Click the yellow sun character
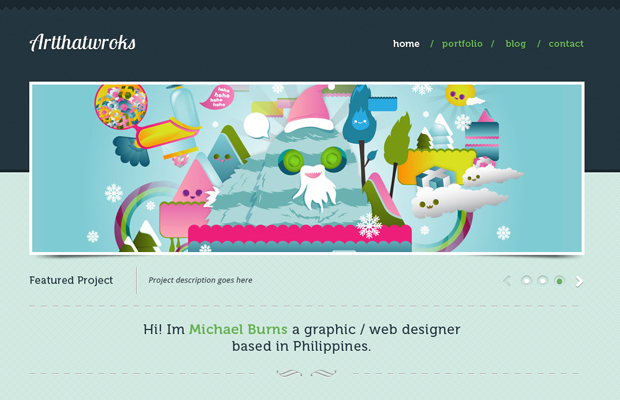Viewport: 620px width, 400px height. [x=460, y=95]
